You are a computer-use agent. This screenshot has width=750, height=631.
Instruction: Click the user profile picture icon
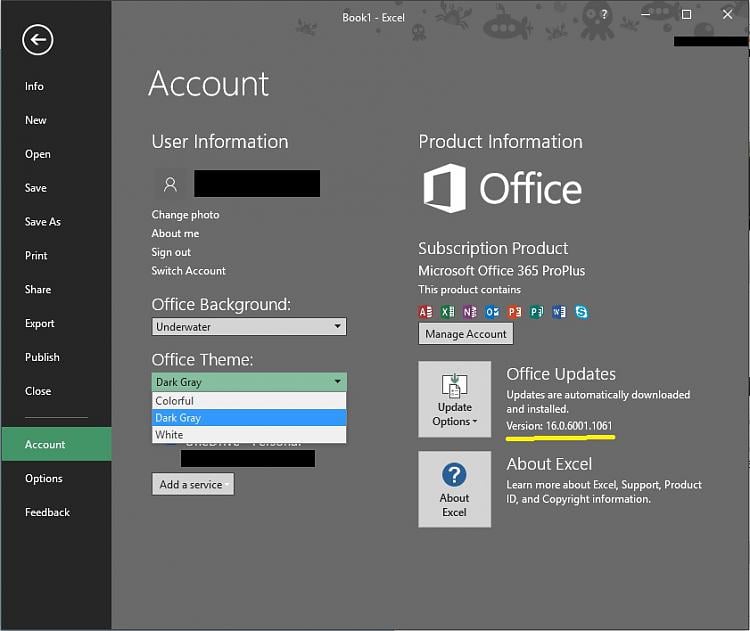pos(170,184)
